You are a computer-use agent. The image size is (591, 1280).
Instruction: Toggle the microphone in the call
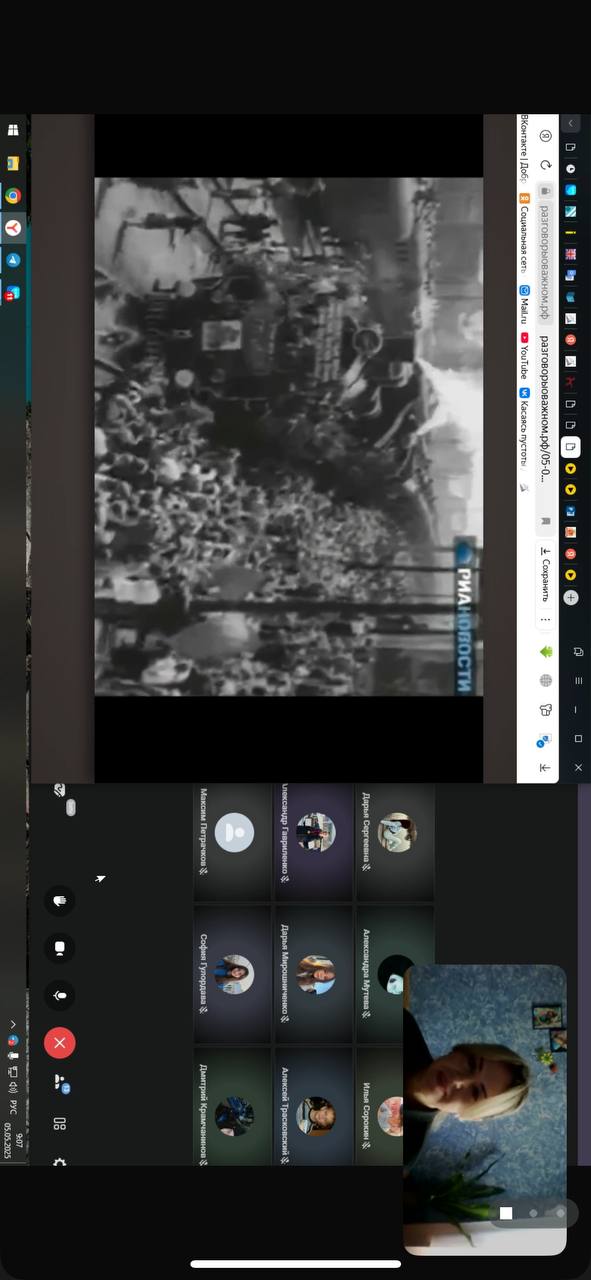click(60, 995)
